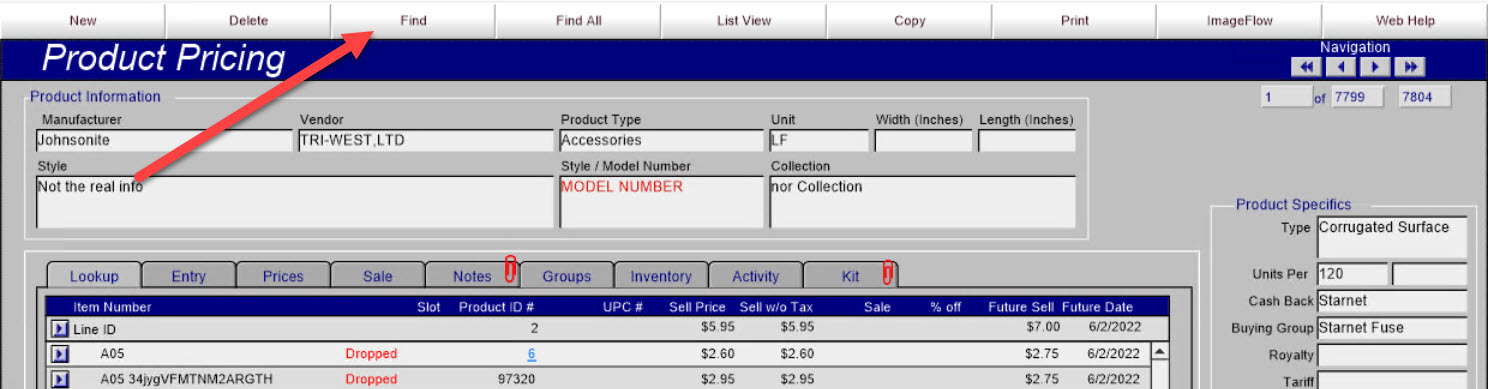1488x389 pixels.
Task: Click item list scrollbar up arrow
Action: (1160, 352)
